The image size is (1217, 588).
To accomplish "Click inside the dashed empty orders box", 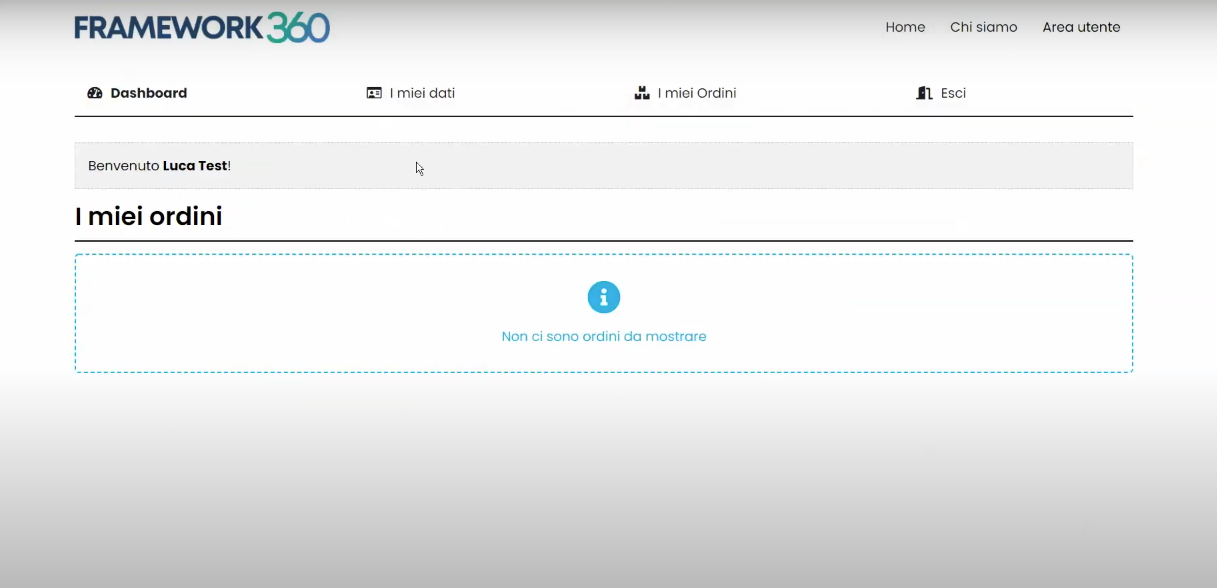I will (300, 313).
